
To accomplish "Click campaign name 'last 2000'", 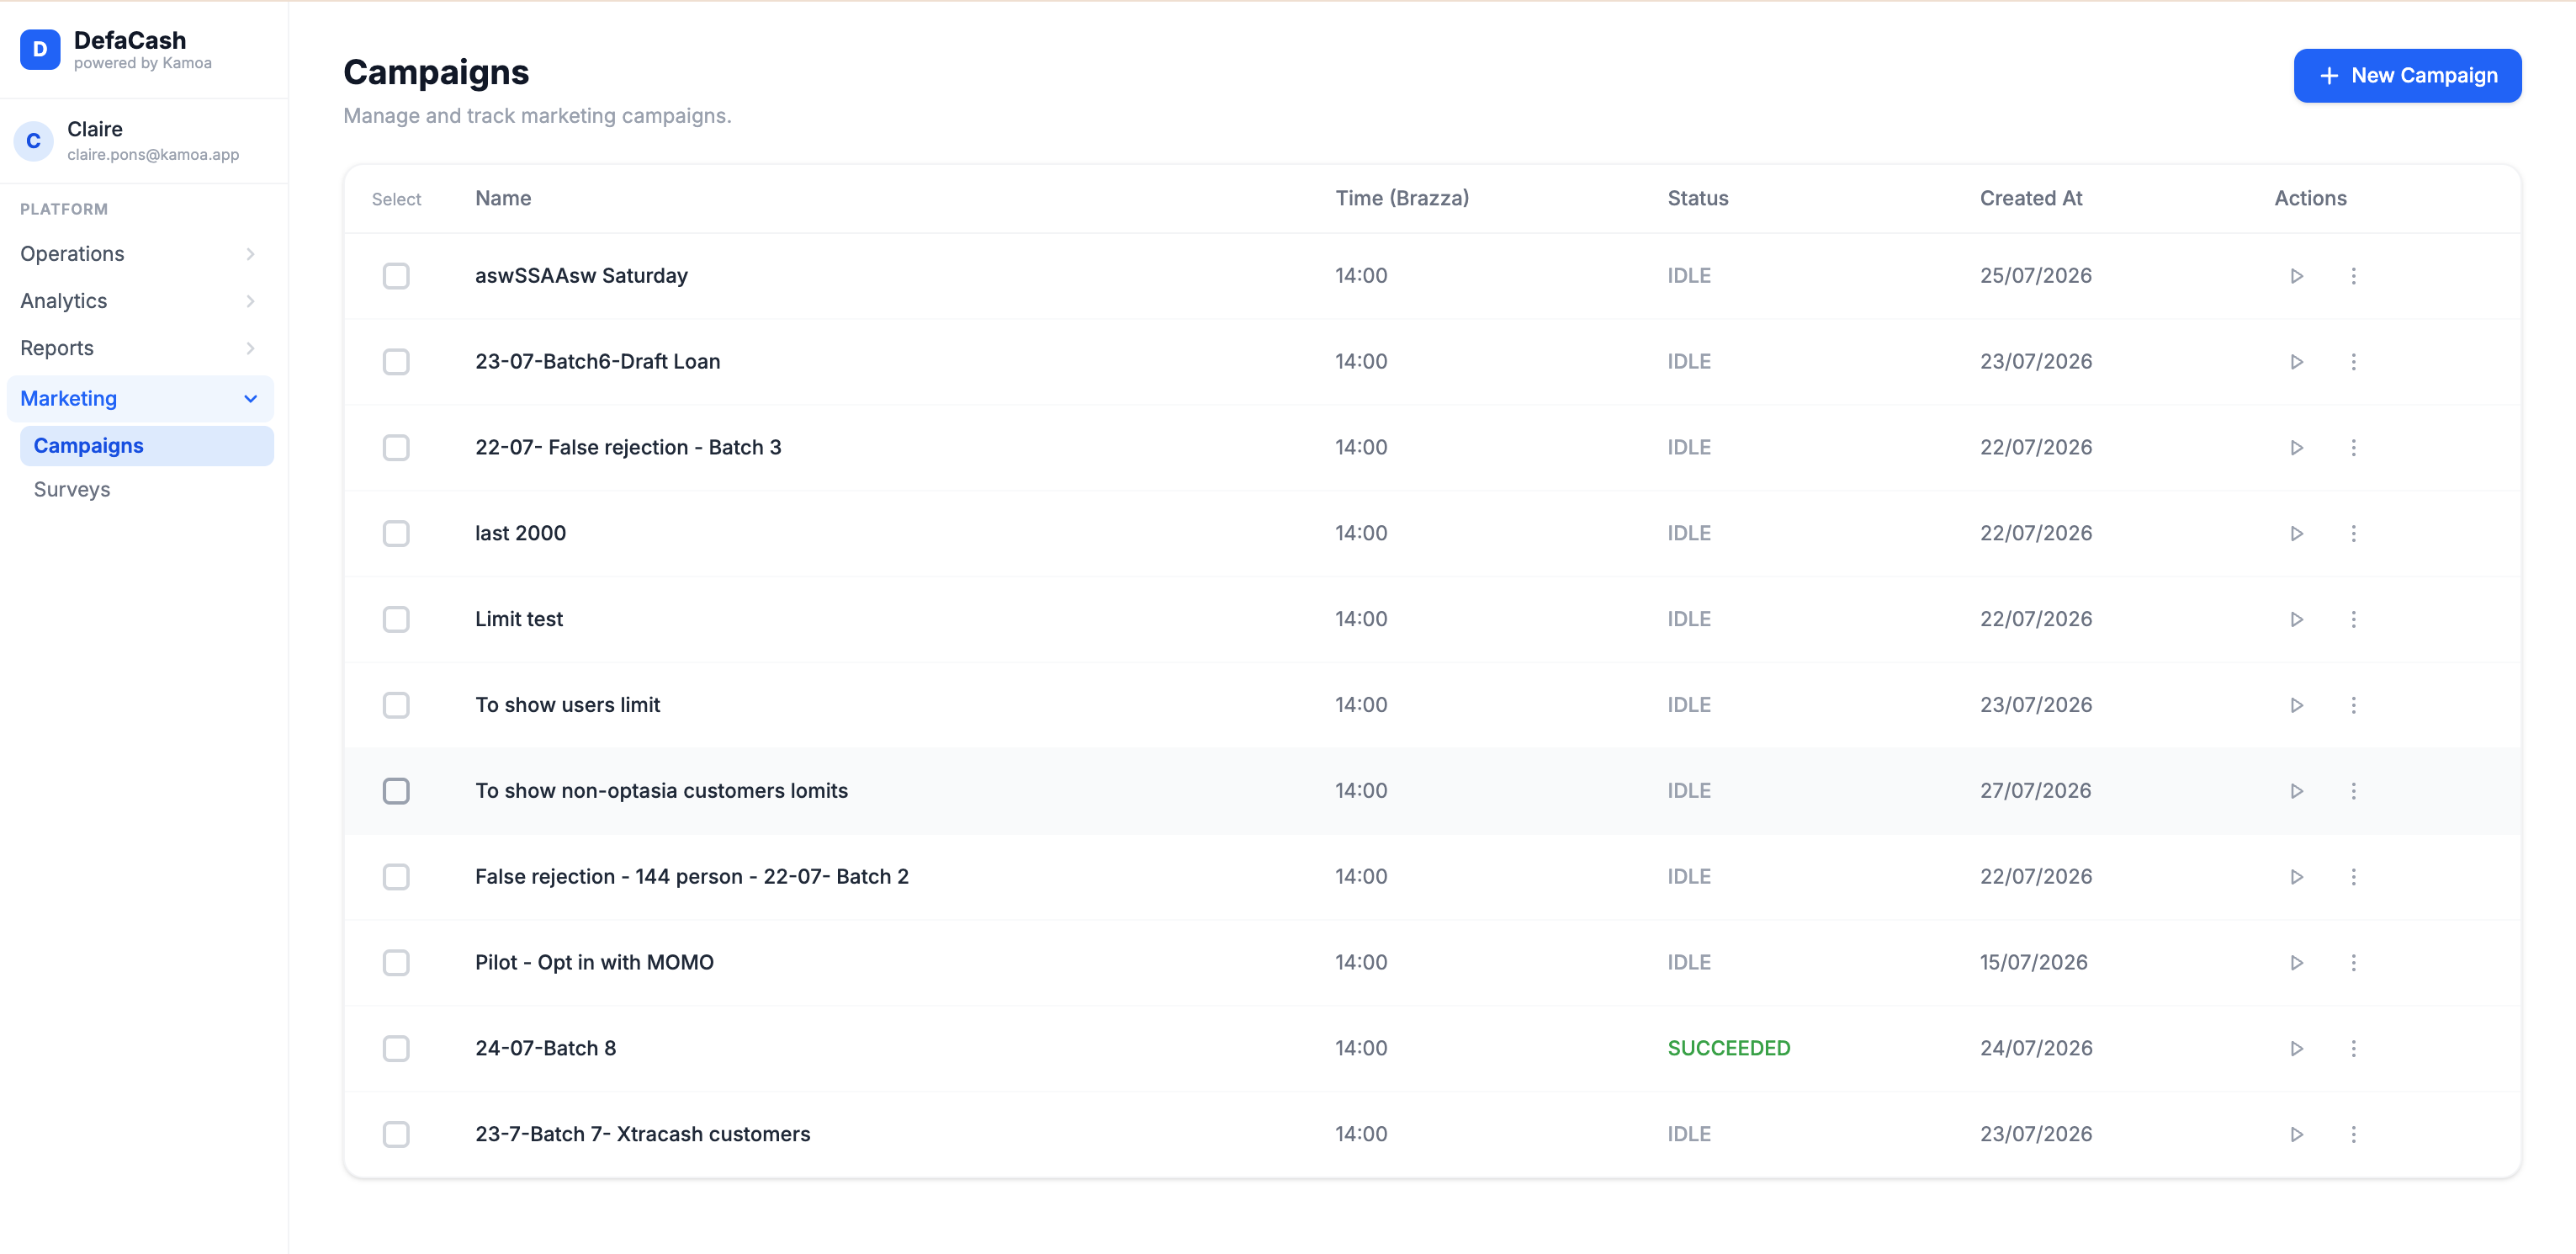I will tap(520, 534).
